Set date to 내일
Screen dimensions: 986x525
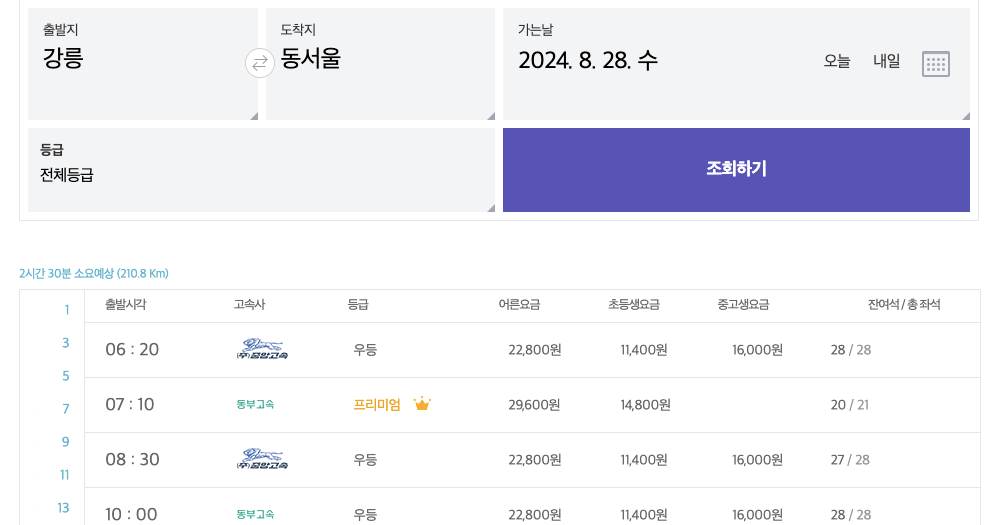[887, 62]
